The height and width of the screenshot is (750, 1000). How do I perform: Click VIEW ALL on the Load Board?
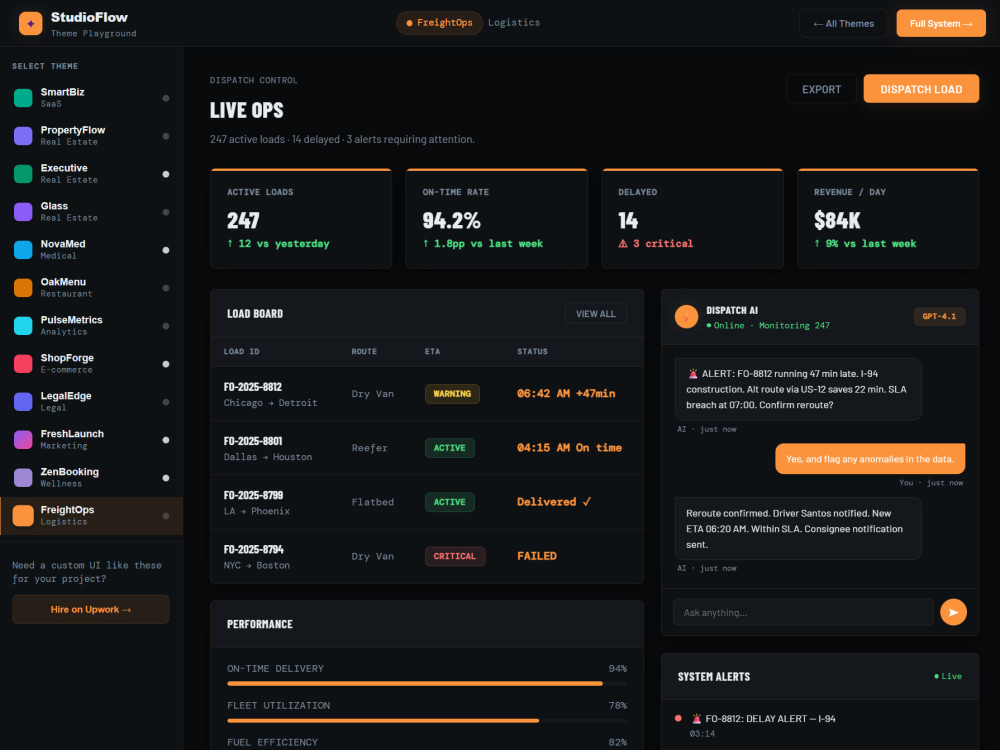(x=596, y=314)
